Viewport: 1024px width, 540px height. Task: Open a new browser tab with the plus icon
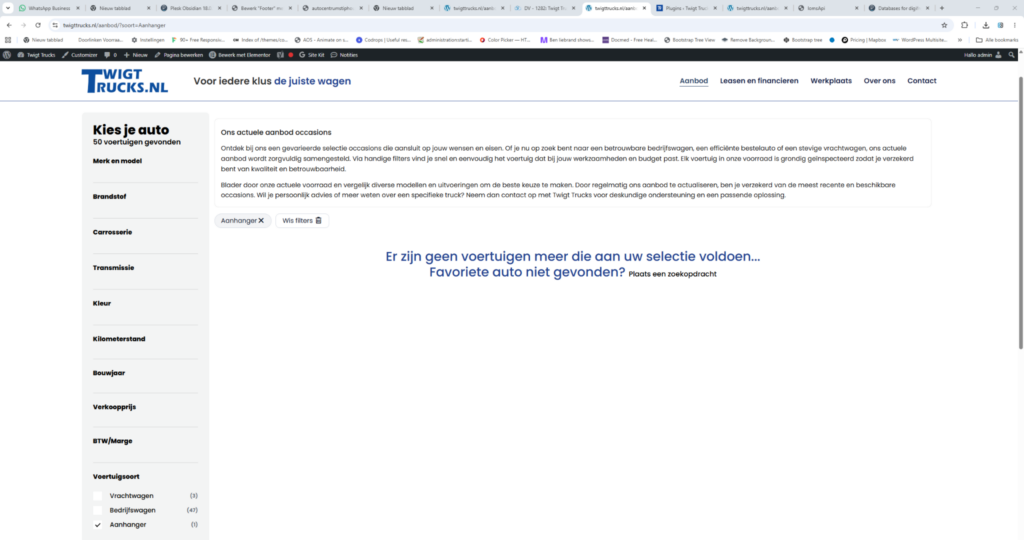(x=942, y=8)
